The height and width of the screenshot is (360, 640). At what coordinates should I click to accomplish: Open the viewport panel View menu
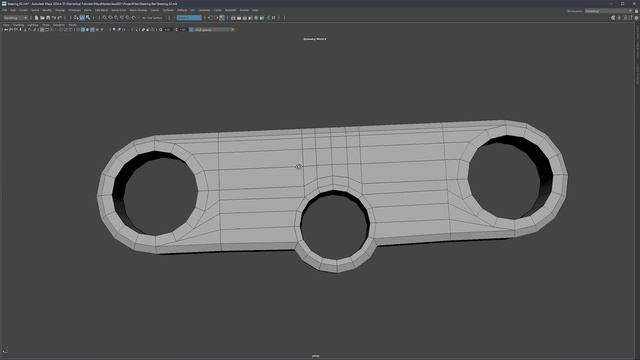pyautogui.click(x=6, y=25)
